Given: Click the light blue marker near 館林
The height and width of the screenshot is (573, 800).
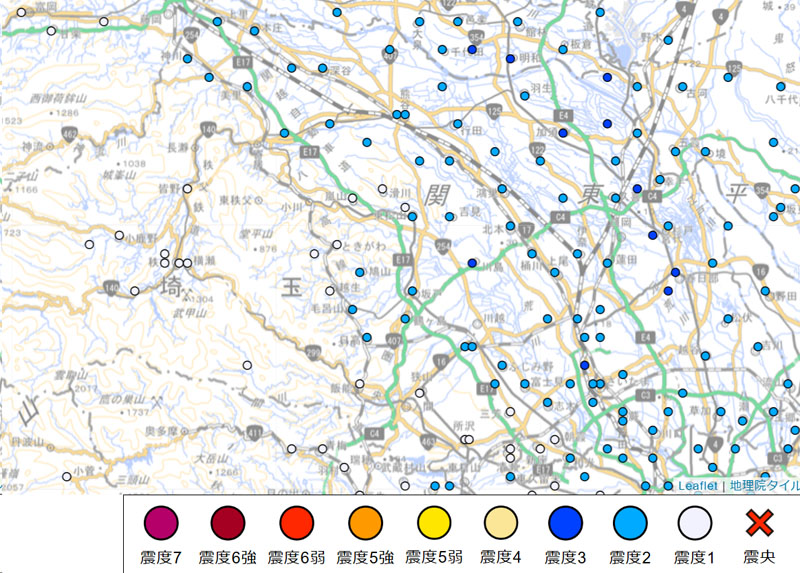Looking at the screenshot, I should coord(517,21).
